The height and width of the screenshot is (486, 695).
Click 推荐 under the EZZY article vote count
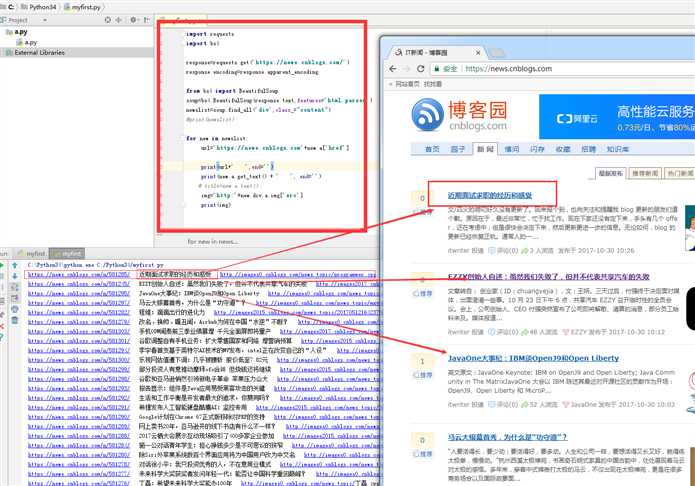(422, 294)
